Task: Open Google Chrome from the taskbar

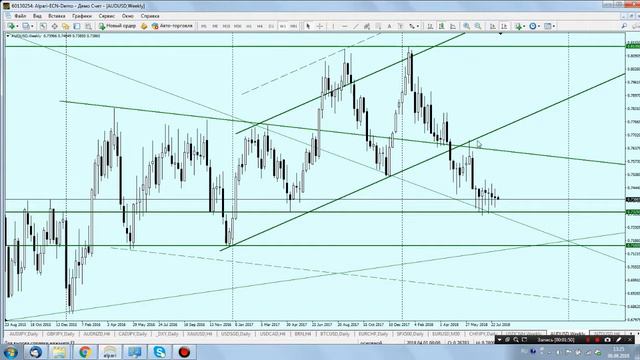Action: click(x=85, y=352)
